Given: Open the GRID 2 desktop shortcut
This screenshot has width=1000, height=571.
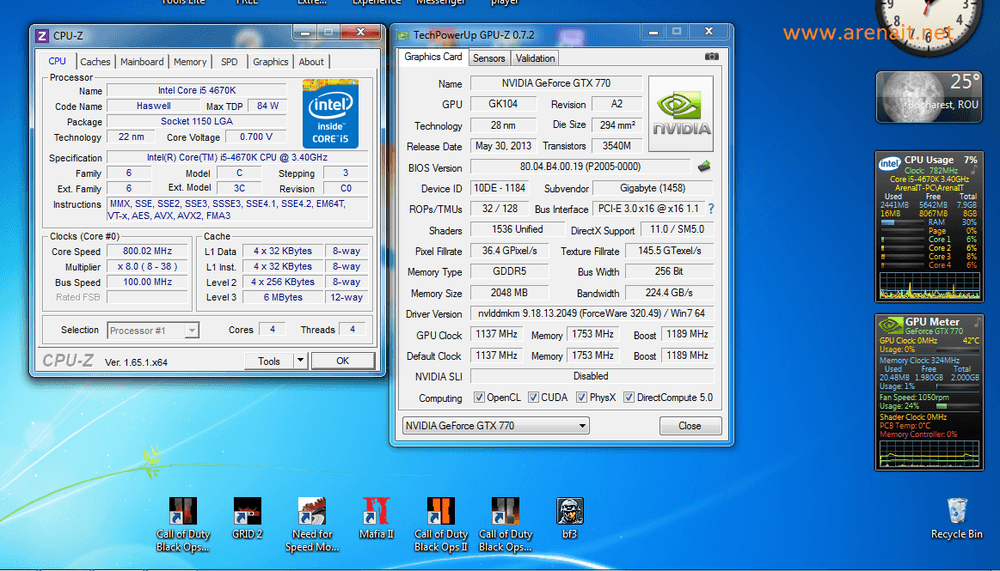Looking at the screenshot, I should (x=247, y=513).
